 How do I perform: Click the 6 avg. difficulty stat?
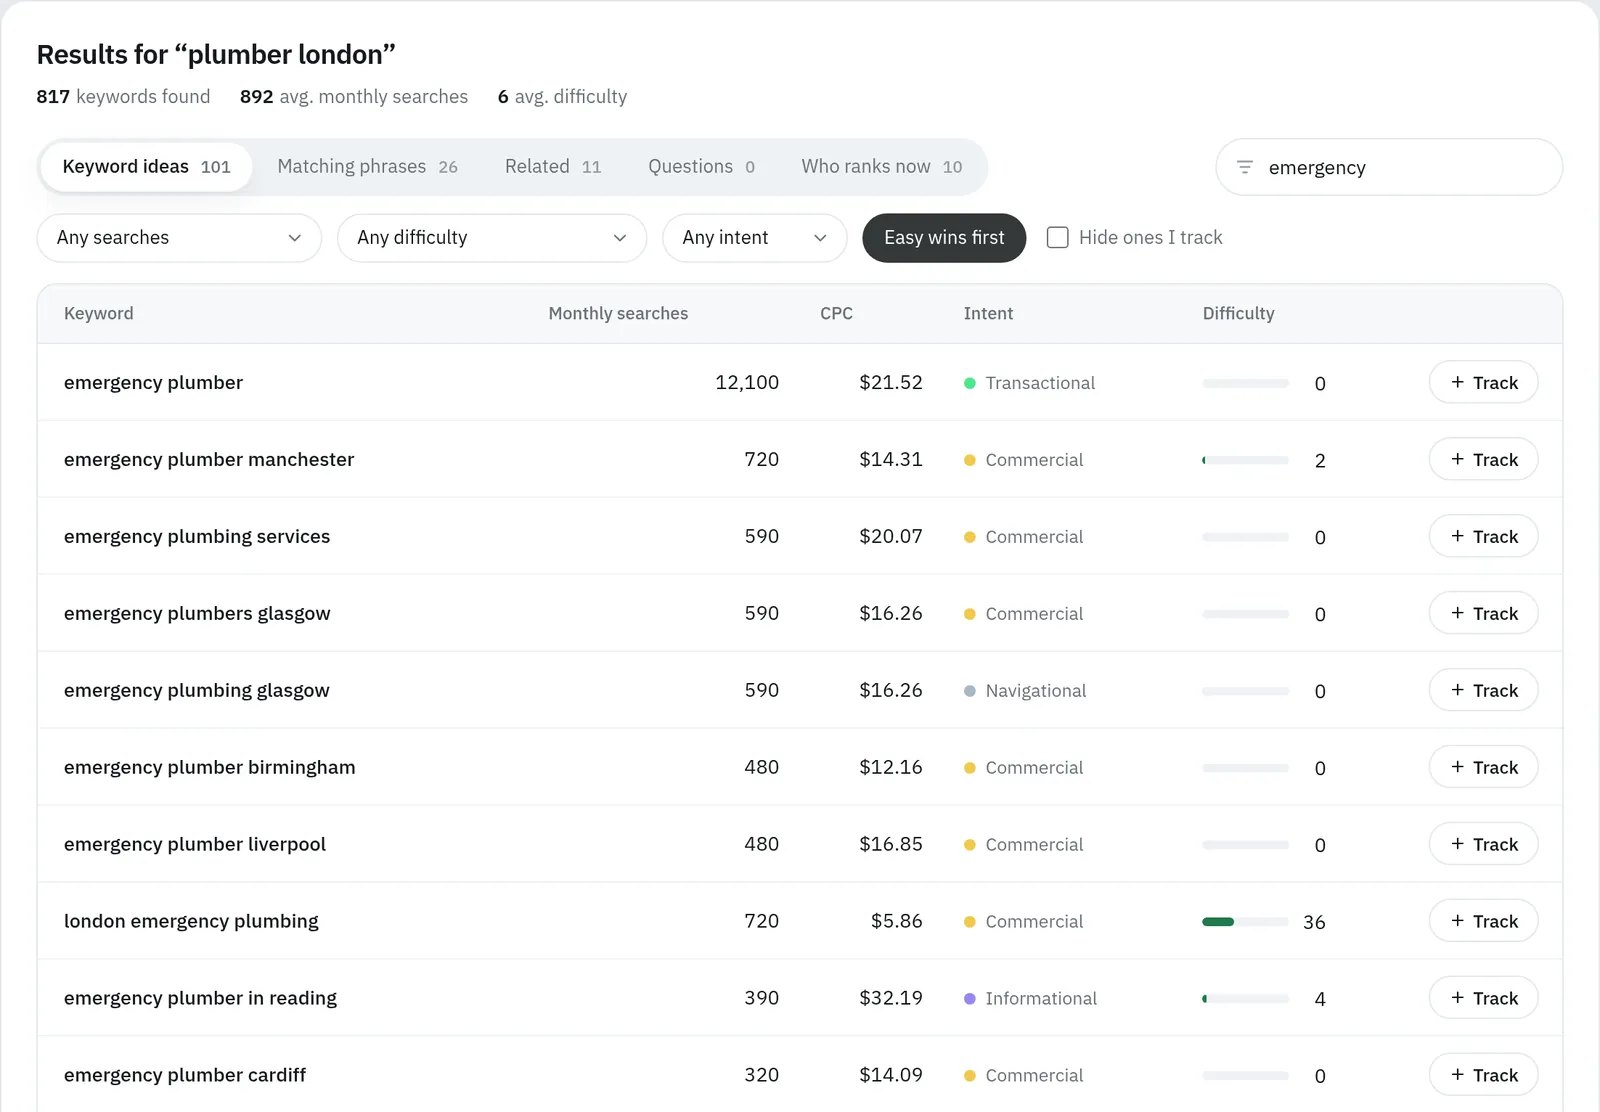562,97
